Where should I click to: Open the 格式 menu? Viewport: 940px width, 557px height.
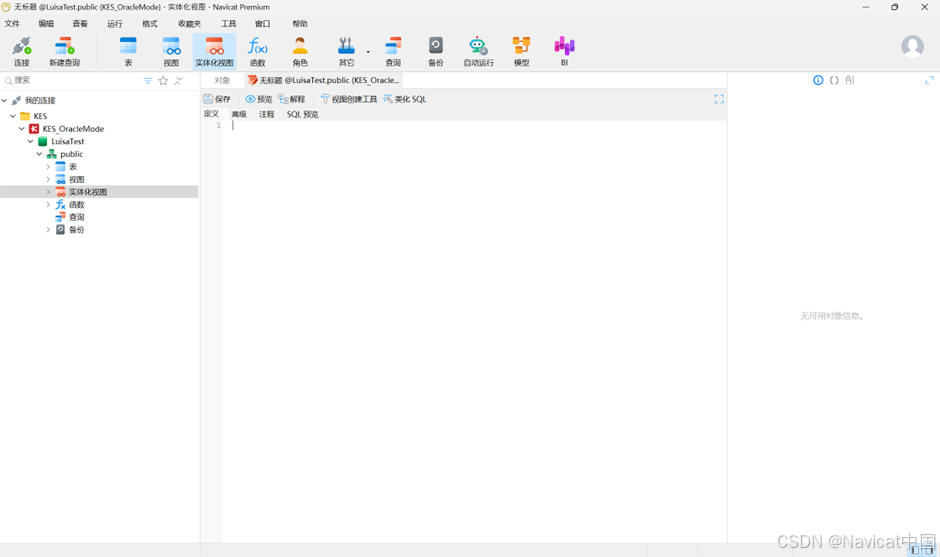click(x=149, y=23)
